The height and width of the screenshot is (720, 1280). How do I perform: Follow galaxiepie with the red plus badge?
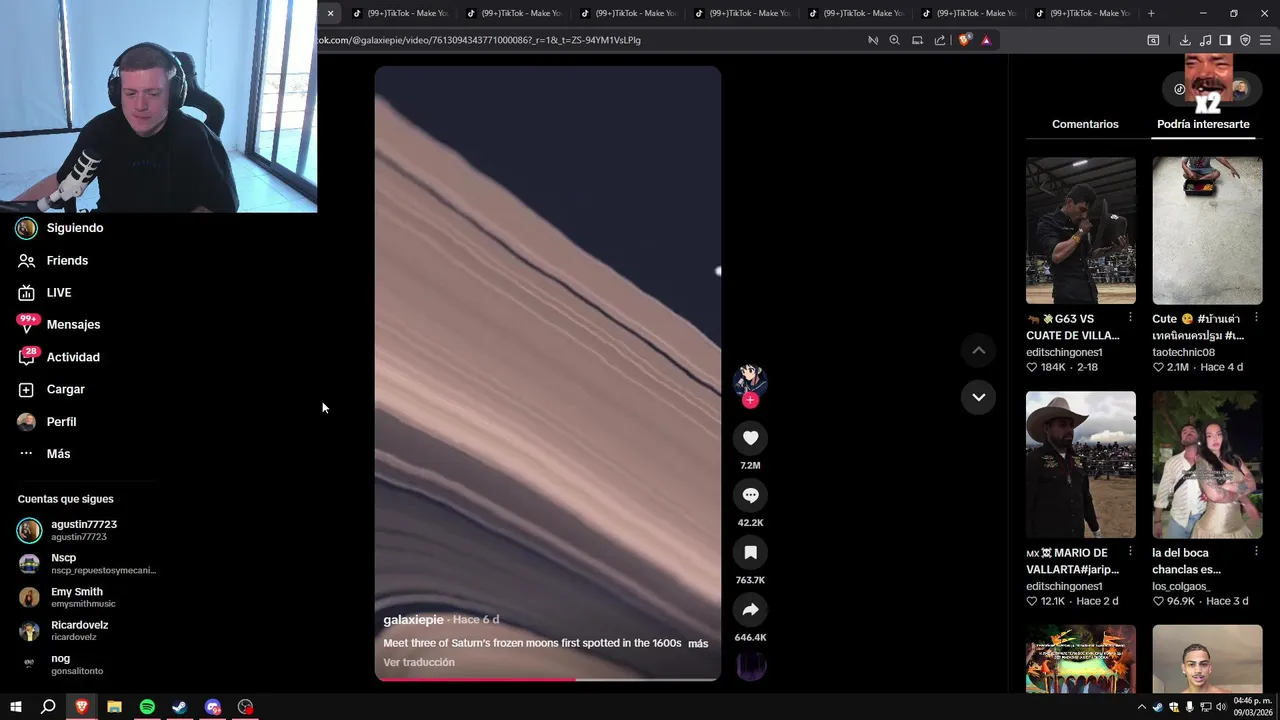(750, 400)
